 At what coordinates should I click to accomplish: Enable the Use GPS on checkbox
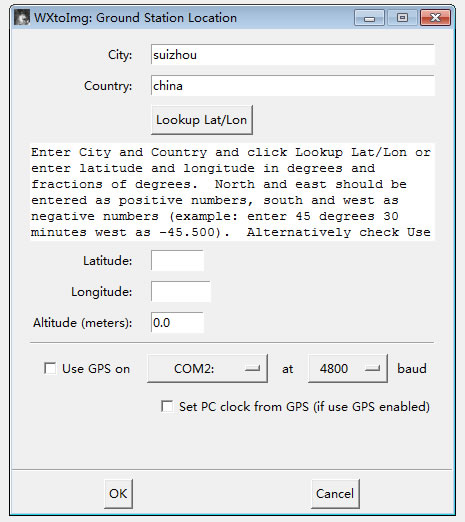(x=50, y=369)
